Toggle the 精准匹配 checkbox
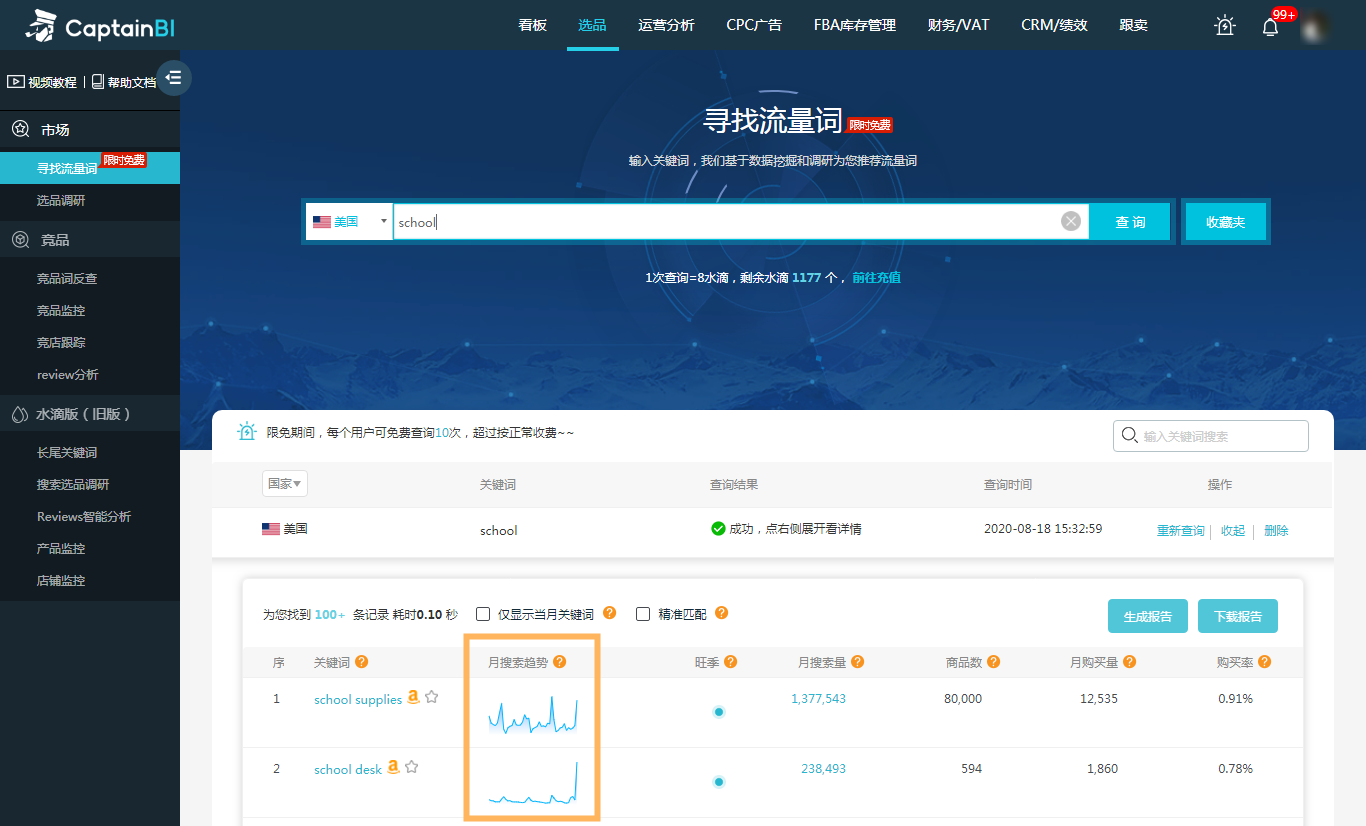This screenshot has height=826, width=1366. point(643,614)
